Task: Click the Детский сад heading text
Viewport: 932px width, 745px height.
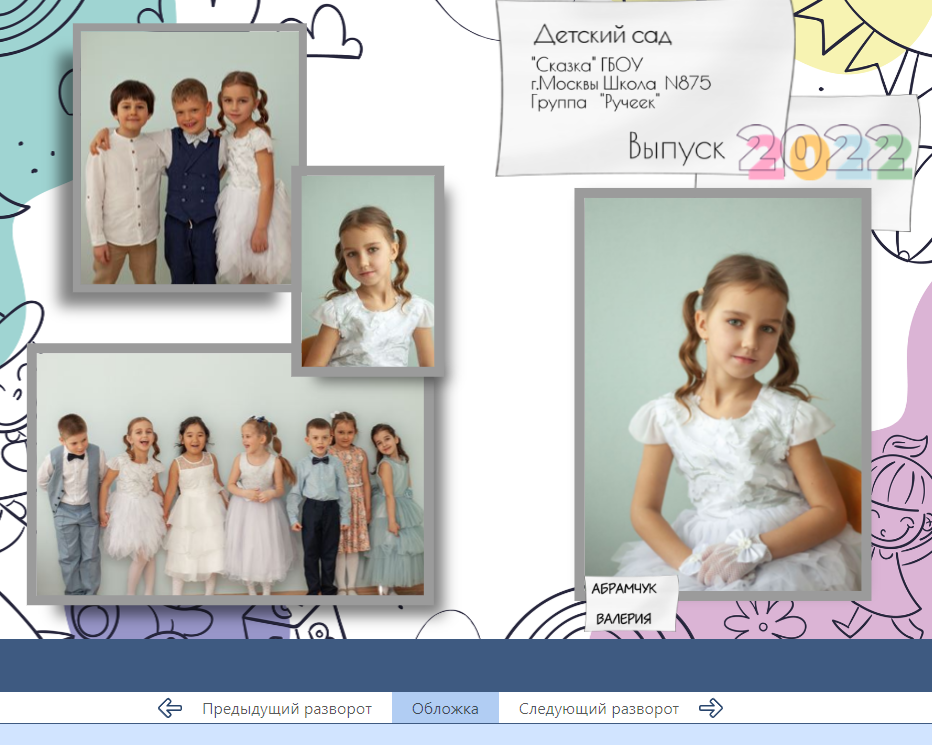Action: [602, 37]
